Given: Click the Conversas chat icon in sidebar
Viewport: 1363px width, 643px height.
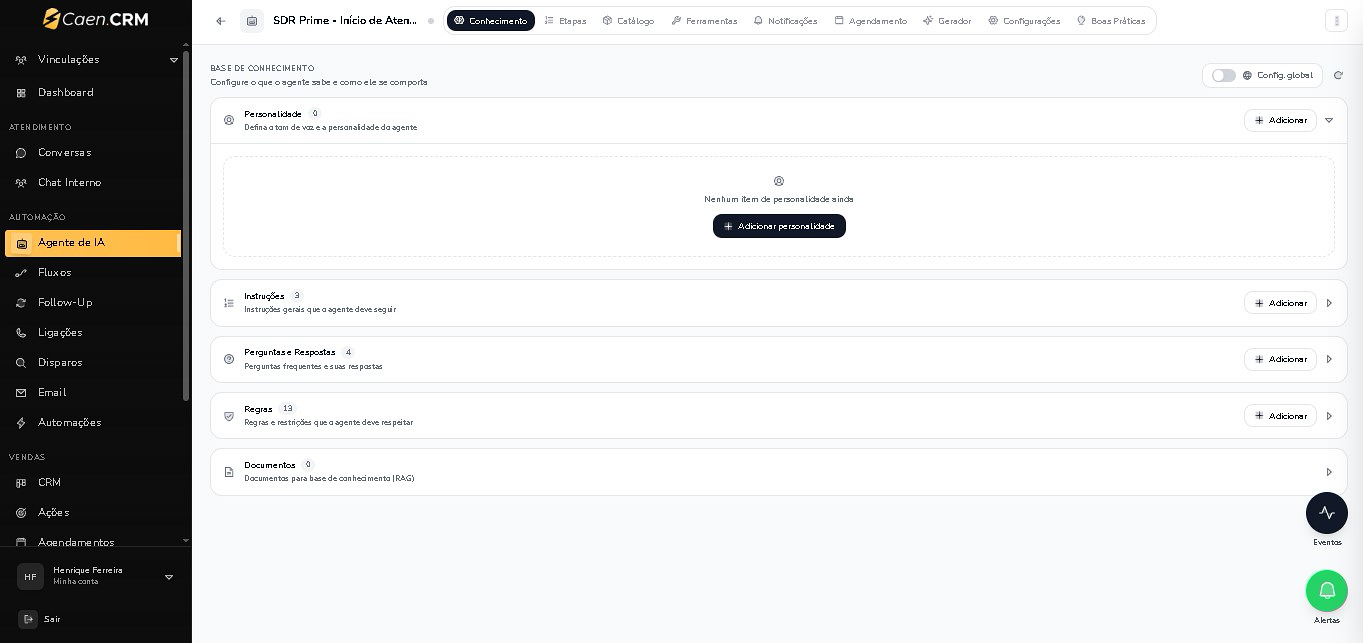Looking at the screenshot, I should [x=21, y=153].
